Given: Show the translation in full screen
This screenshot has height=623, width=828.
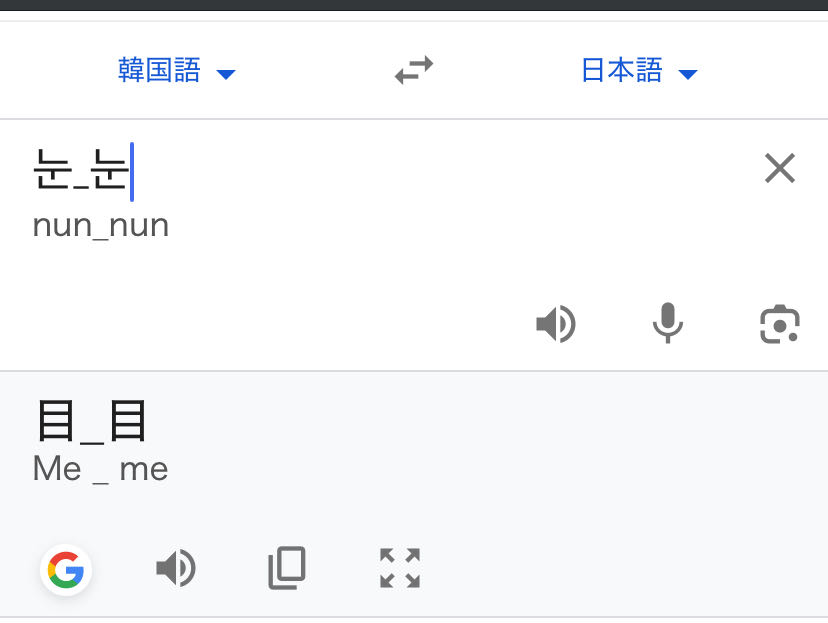Looking at the screenshot, I should click(400, 569).
